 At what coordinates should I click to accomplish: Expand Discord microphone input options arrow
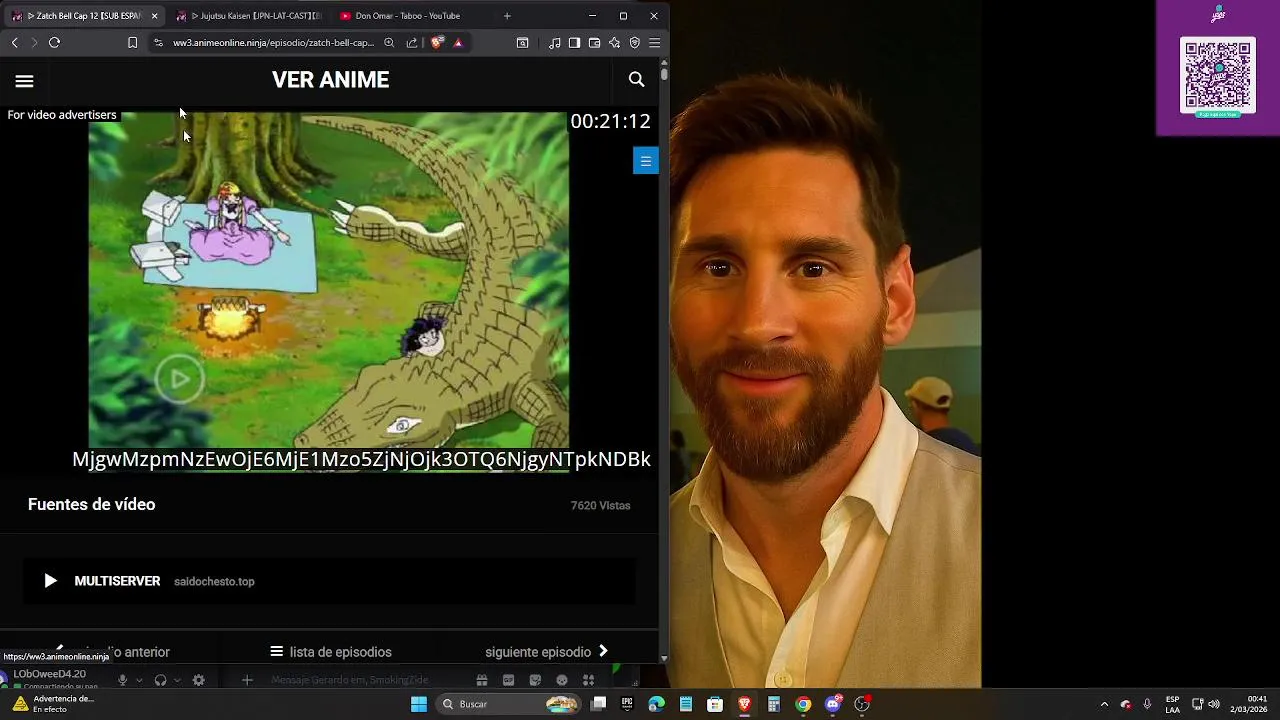point(137,680)
